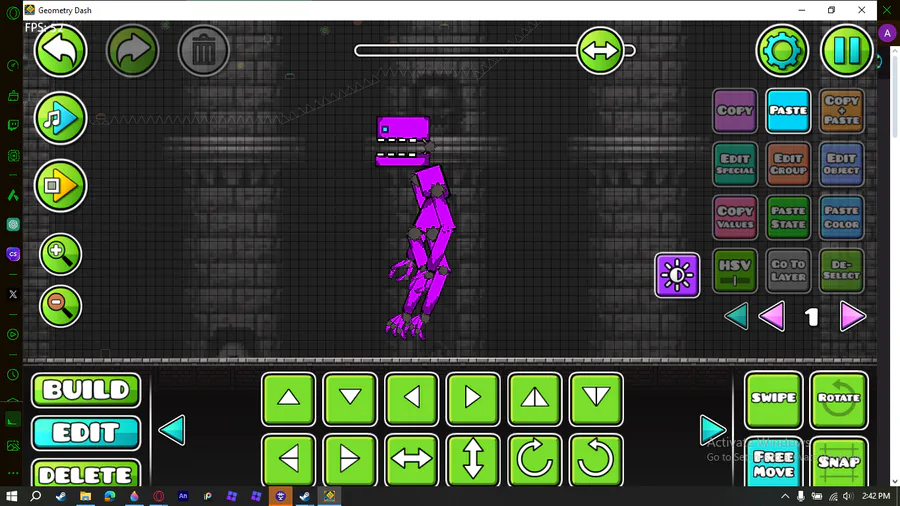Go to previous edit button page
The height and width of the screenshot is (506, 900).
click(x=172, y=430)
